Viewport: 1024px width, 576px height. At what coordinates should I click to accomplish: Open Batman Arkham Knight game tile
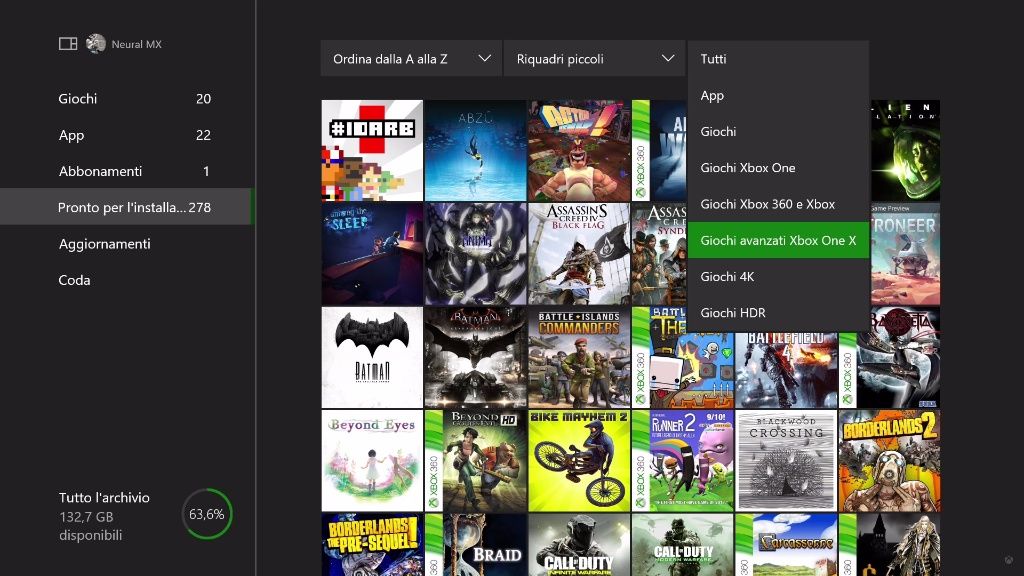click(475, 357)
